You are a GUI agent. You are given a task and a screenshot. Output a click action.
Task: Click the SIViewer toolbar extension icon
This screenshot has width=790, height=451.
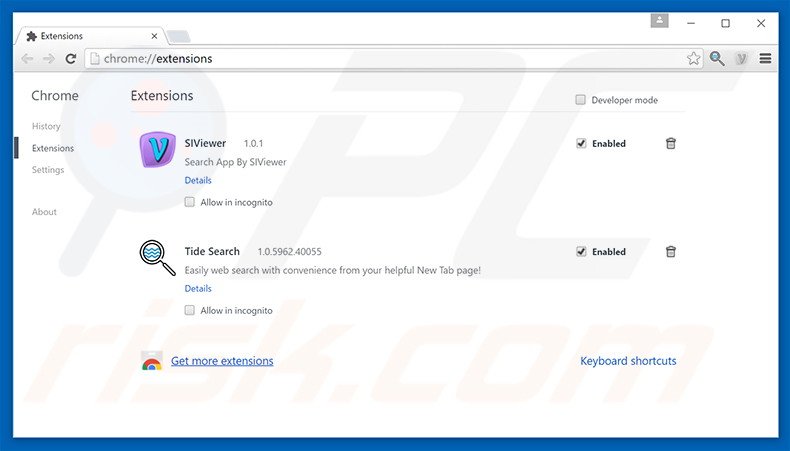[x=741, y=58]
